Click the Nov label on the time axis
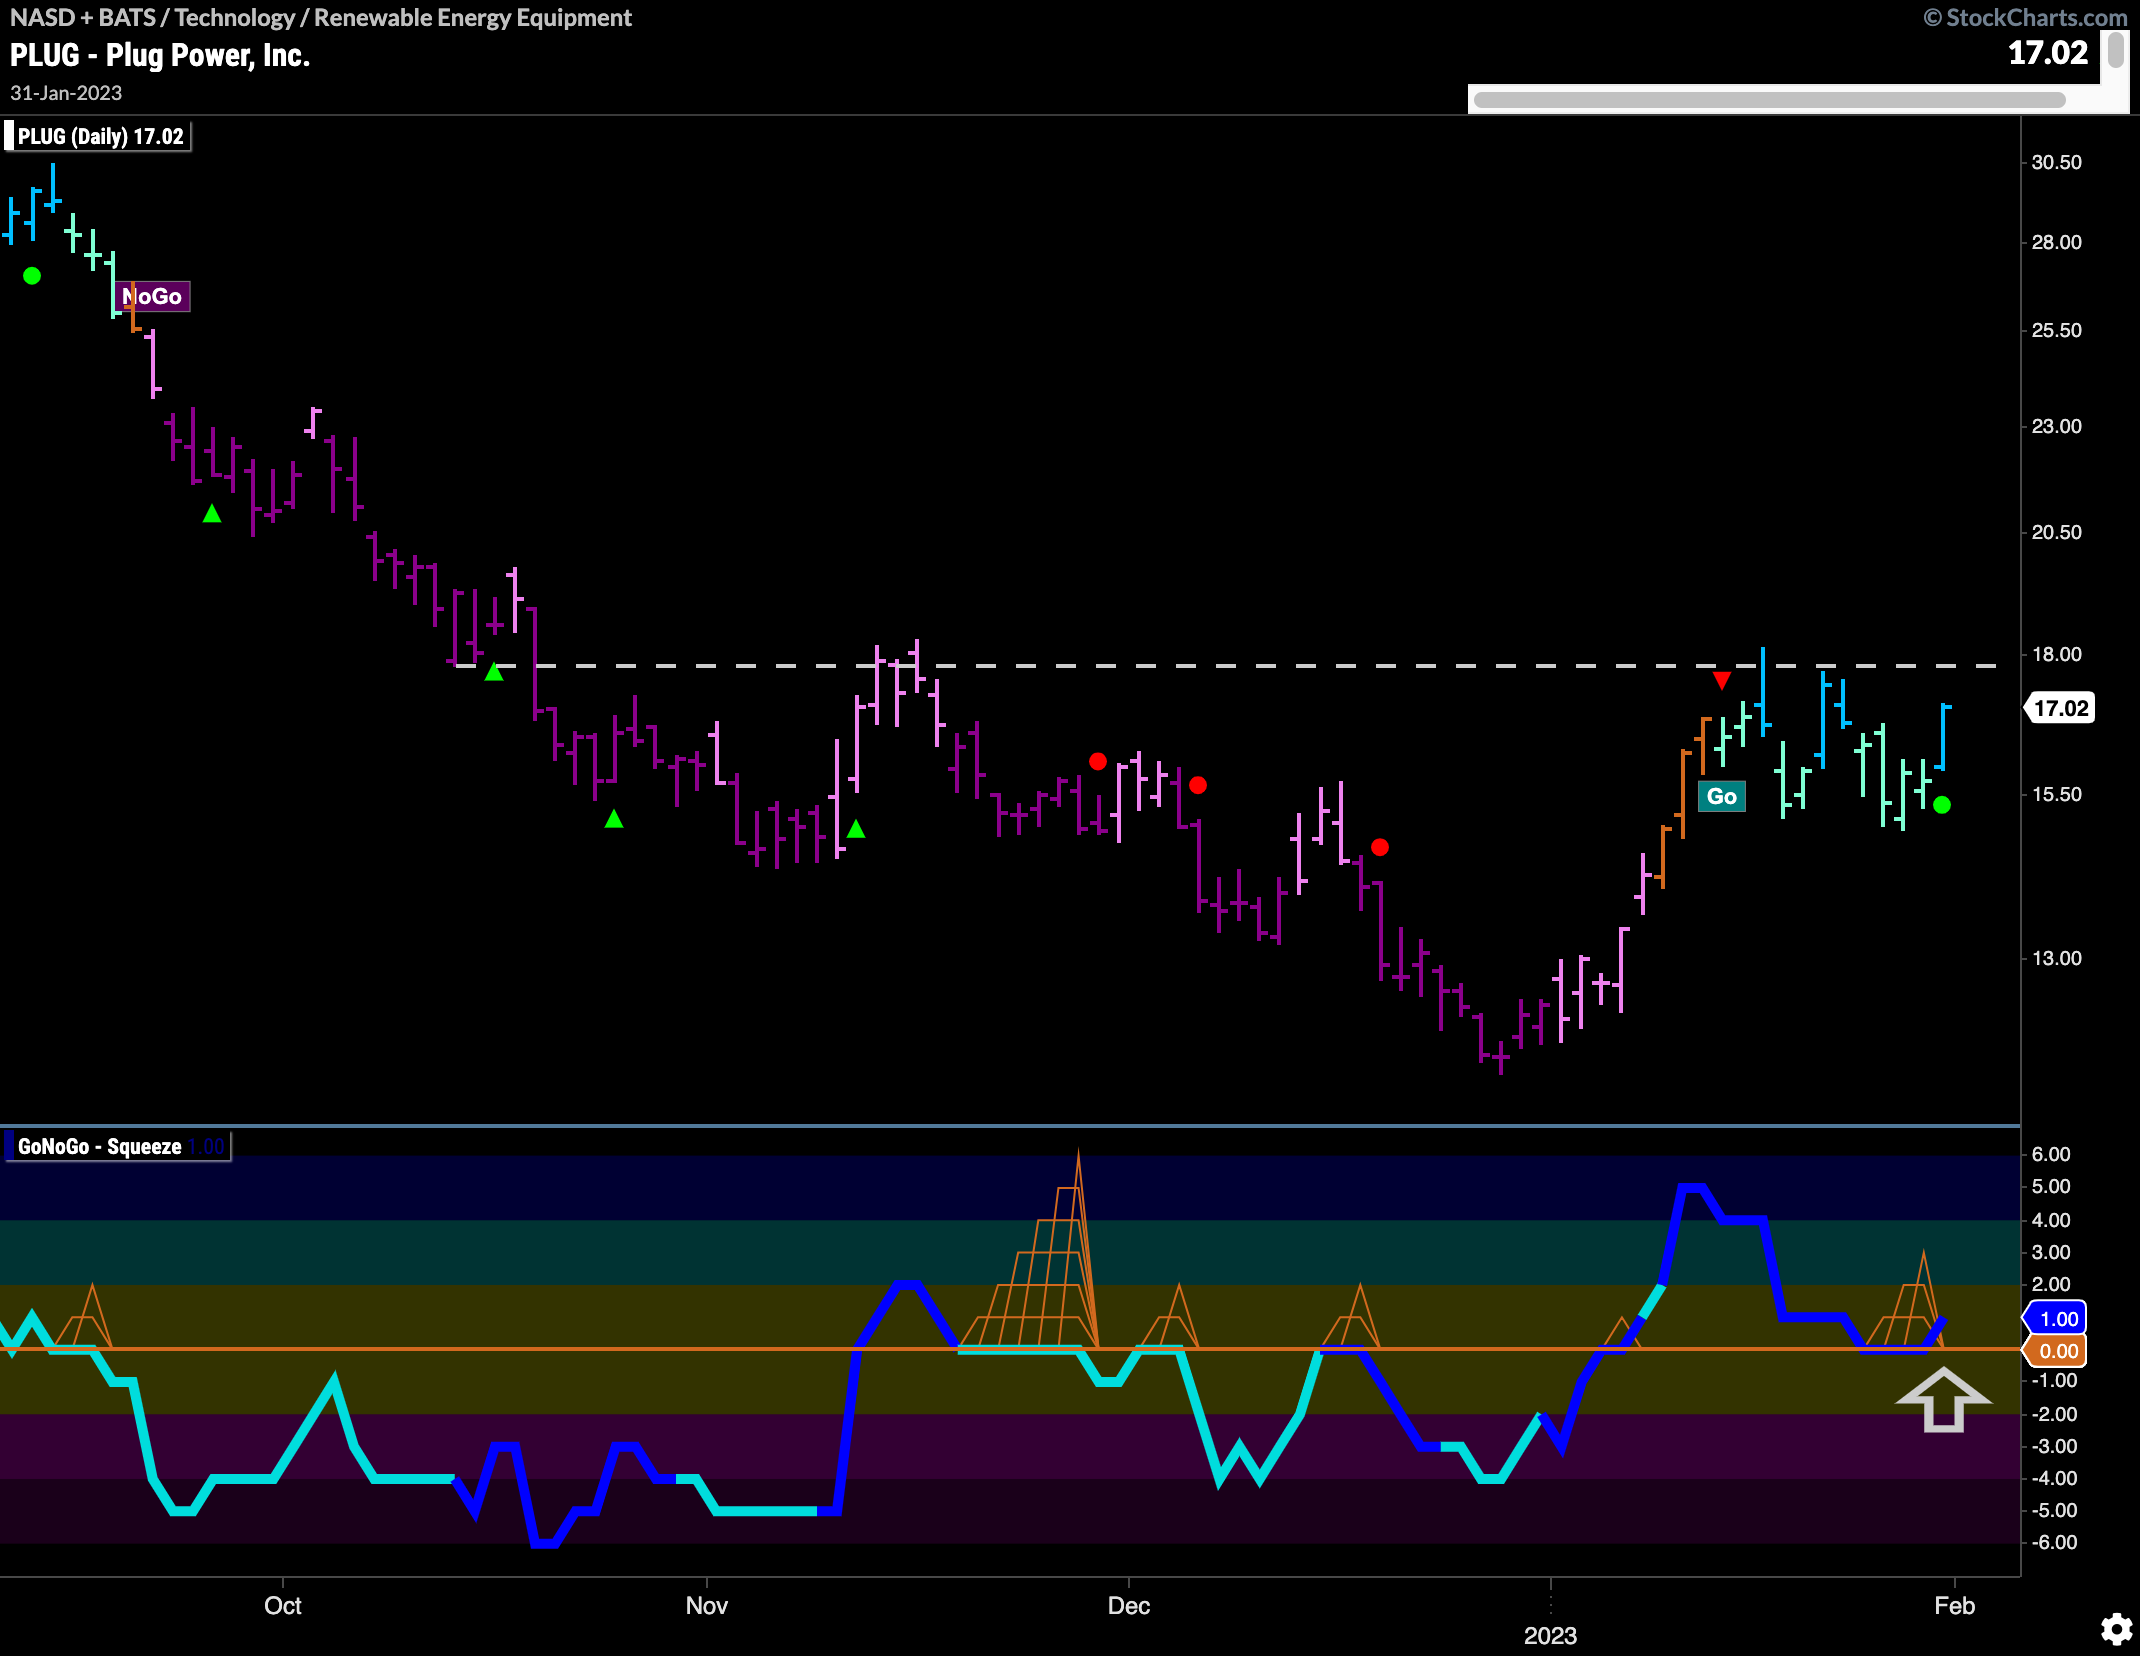2140x1656 pixels. point(706,1605)
